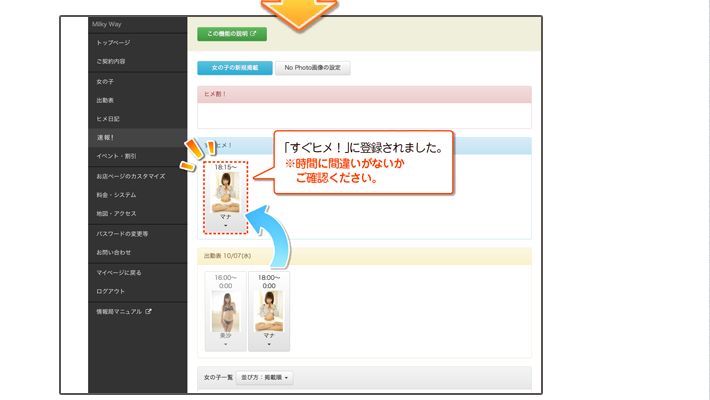Open お店ページのカスタマイズ sidebar item

131,176
